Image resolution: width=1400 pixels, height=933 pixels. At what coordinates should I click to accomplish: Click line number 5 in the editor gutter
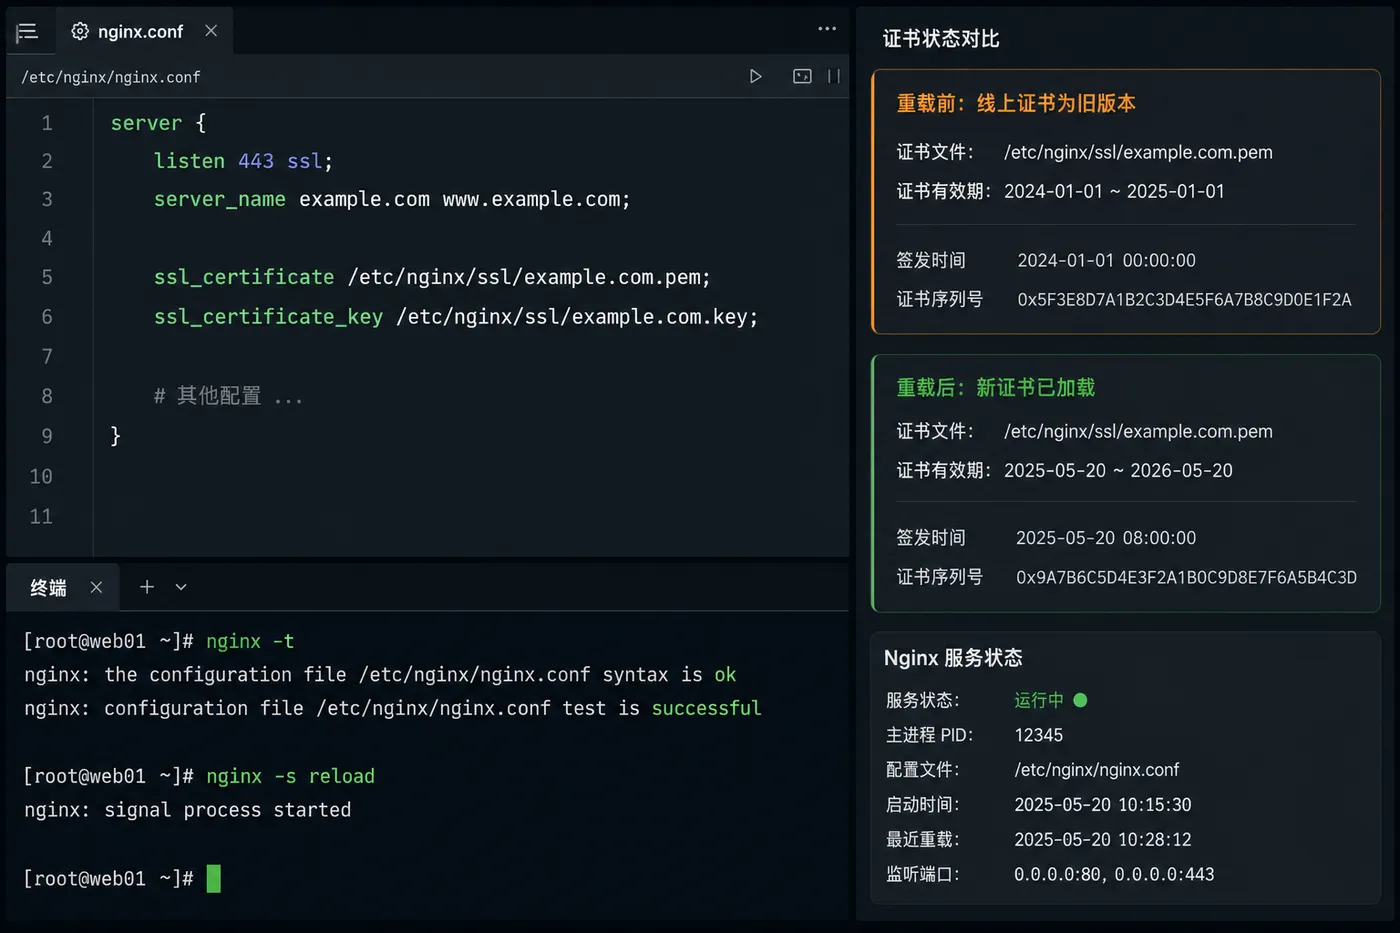(46, 277)
